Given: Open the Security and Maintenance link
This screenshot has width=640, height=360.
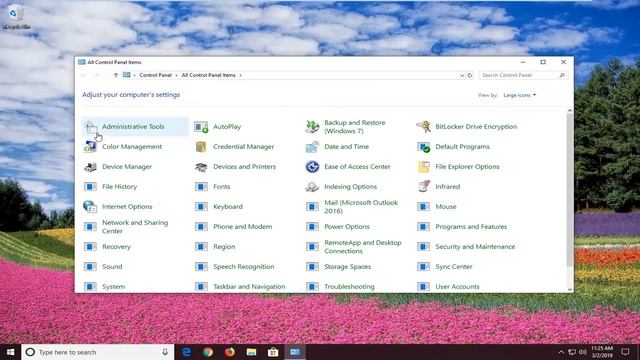Looking at the screenshot, I should point(475,247).
